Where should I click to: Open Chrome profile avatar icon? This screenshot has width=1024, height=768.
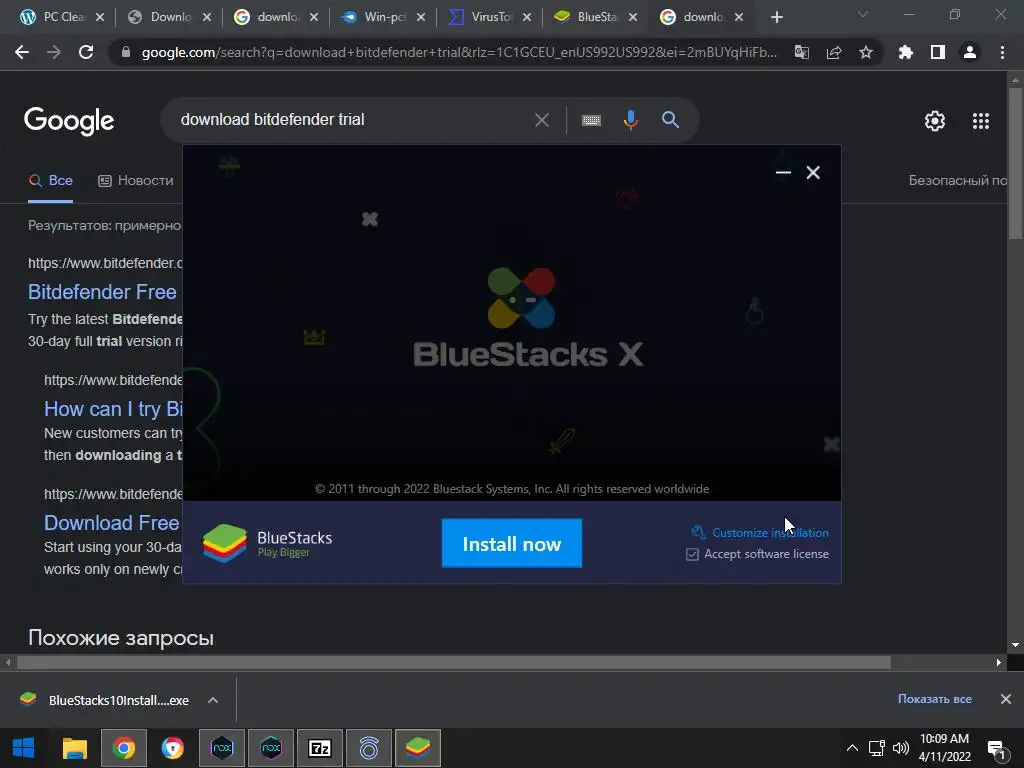pyautogui.click(x=970, y=52)
